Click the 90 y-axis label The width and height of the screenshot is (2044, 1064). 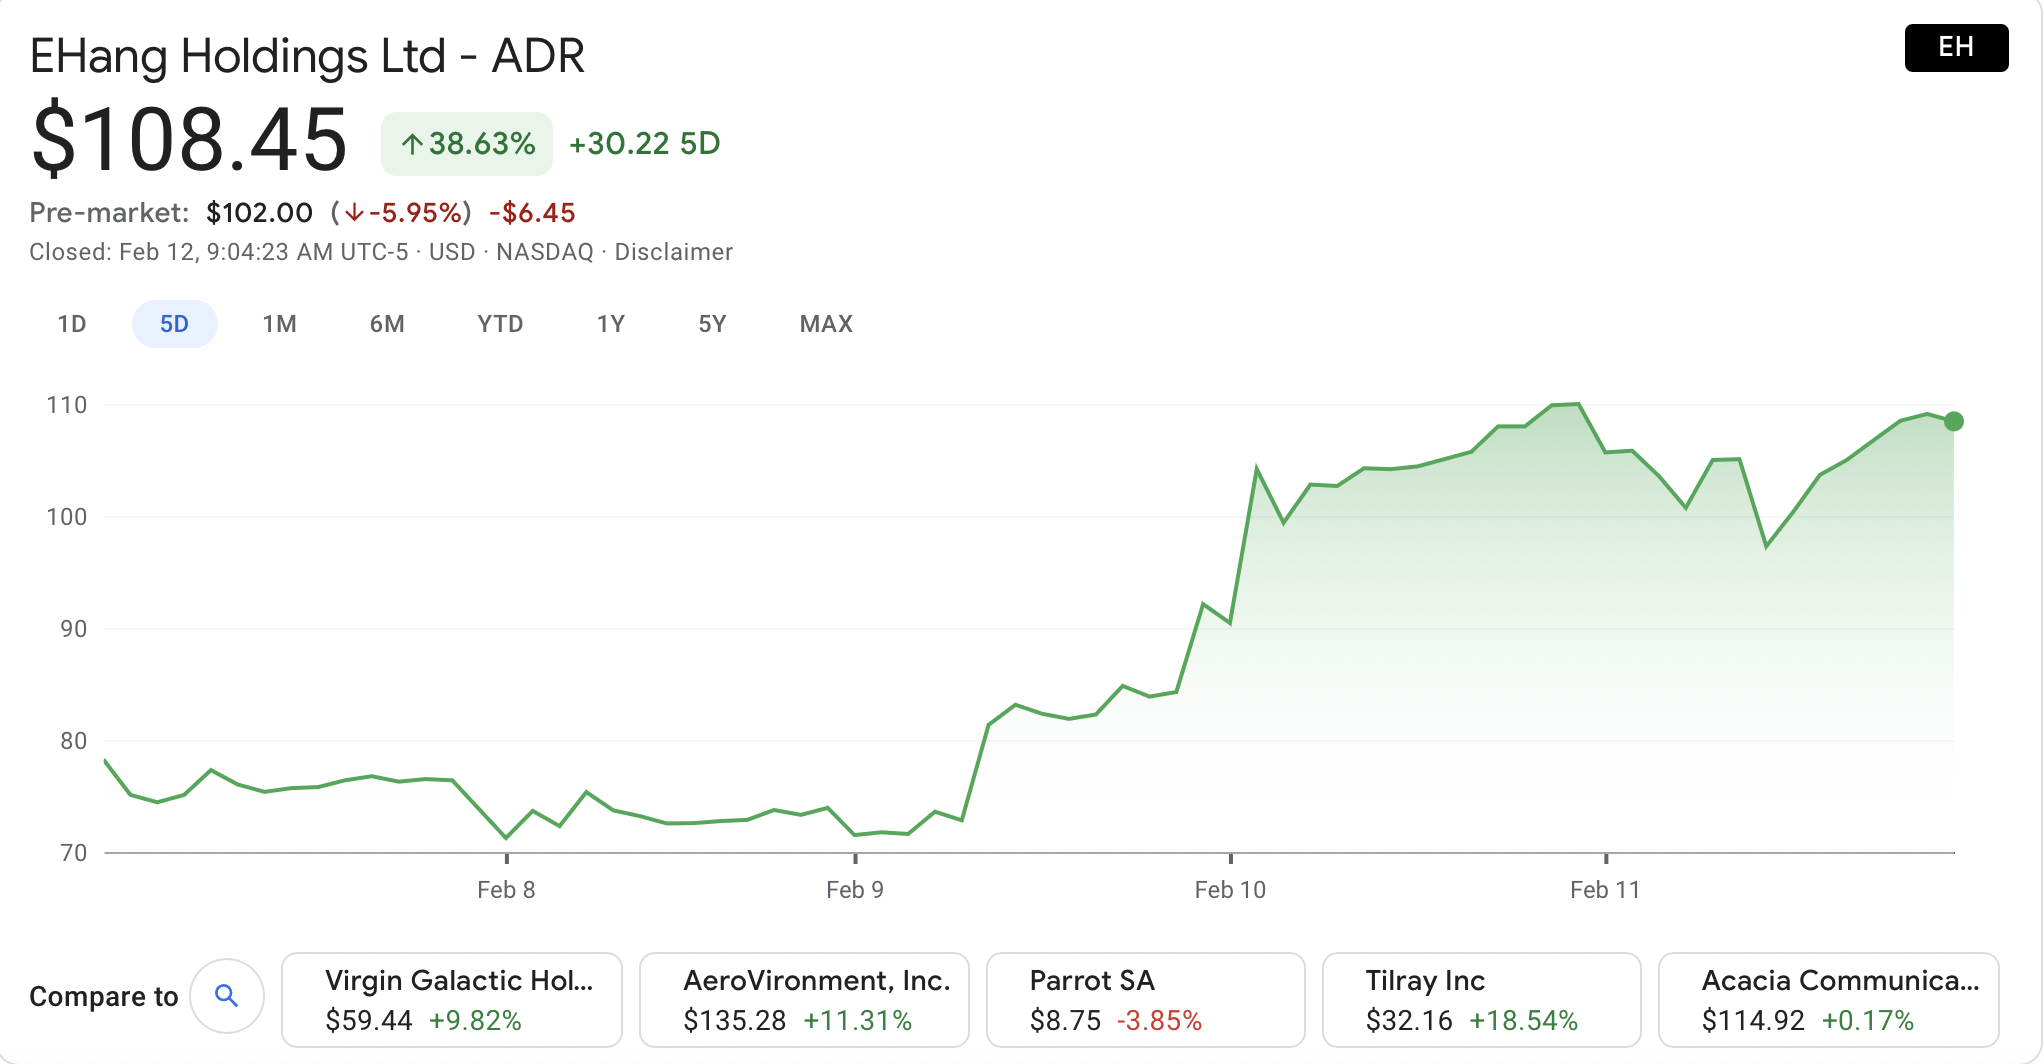(74, 629)
